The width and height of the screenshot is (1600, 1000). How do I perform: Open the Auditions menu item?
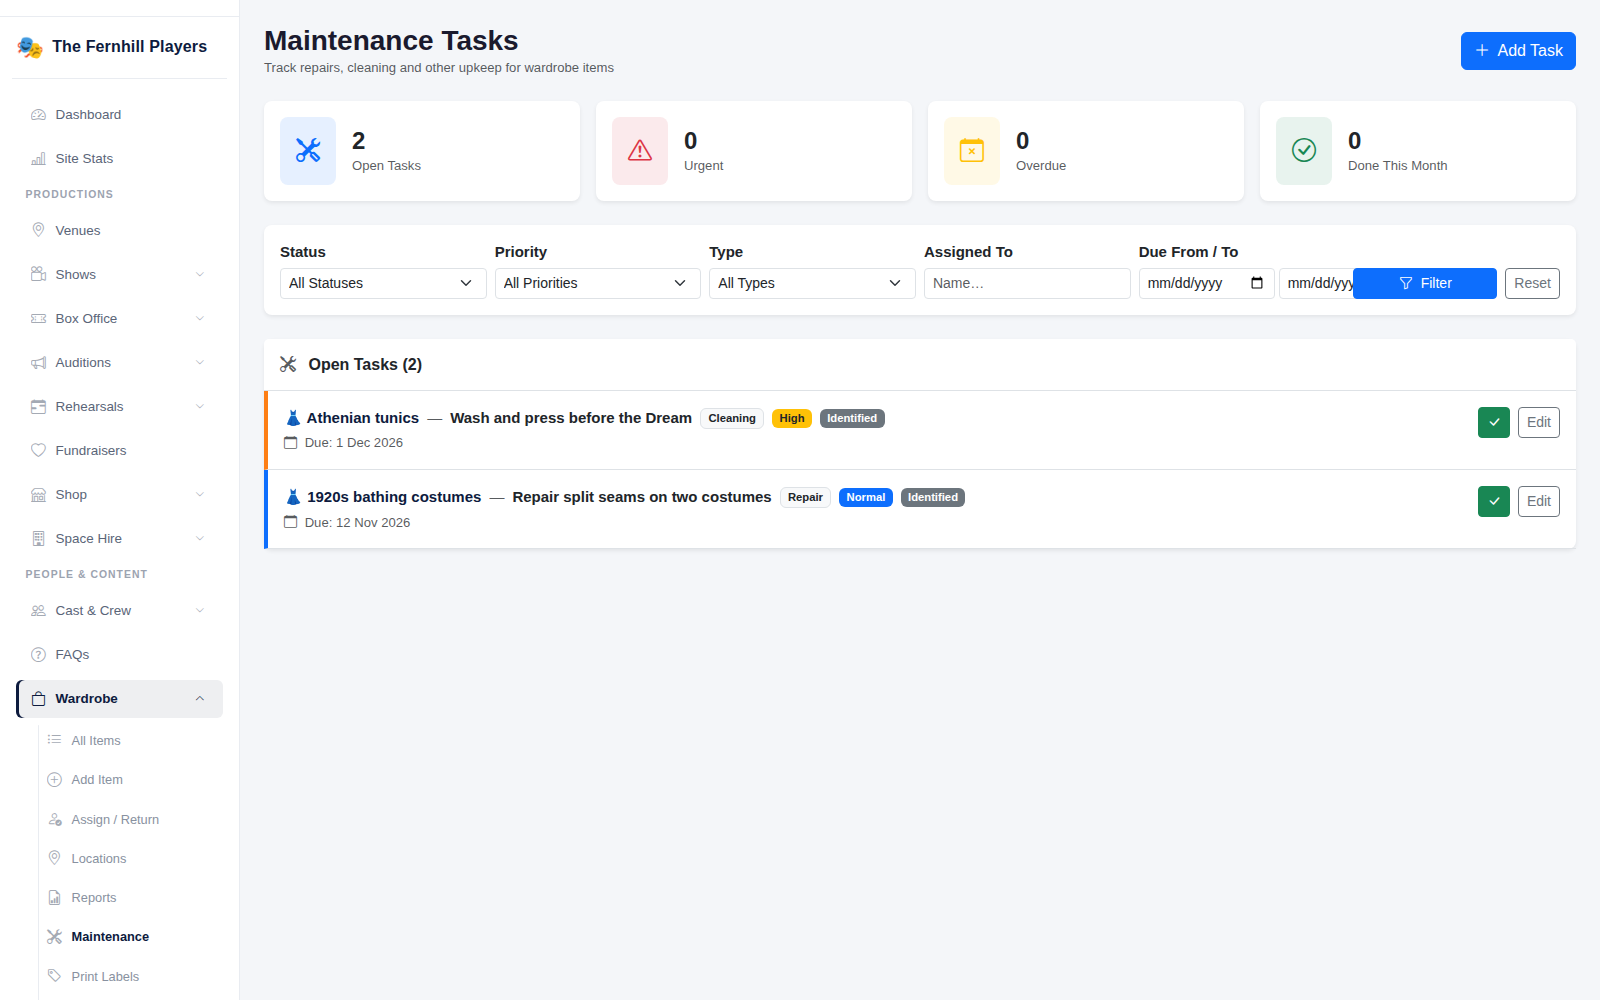(119, 363)
